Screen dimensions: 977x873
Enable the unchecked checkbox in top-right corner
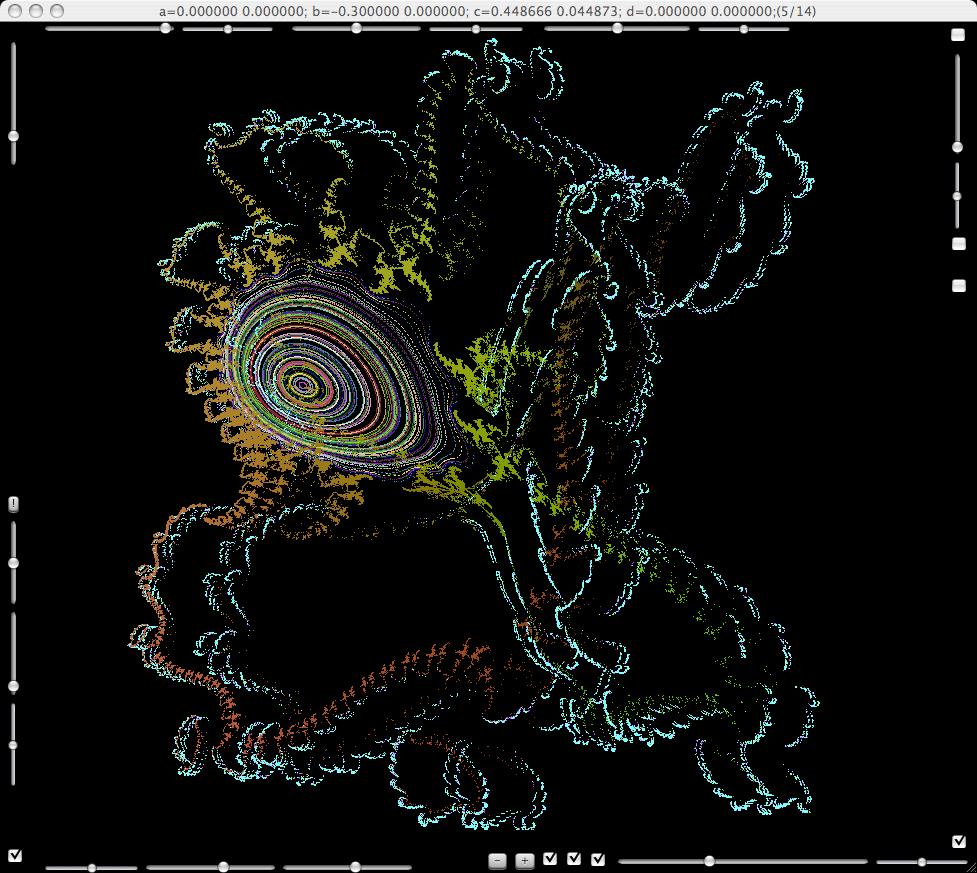[x=958, y=34]
